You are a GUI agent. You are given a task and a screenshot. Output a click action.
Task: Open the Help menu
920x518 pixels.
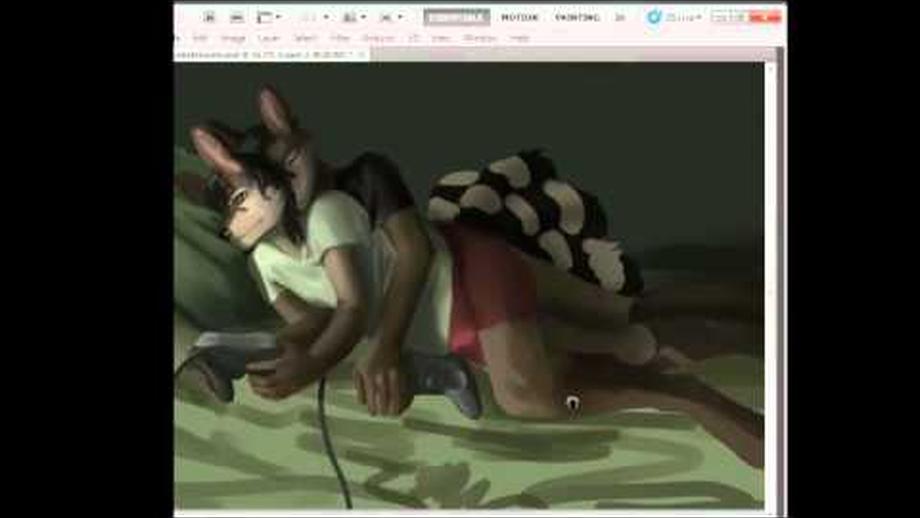[x=519, y=38]
